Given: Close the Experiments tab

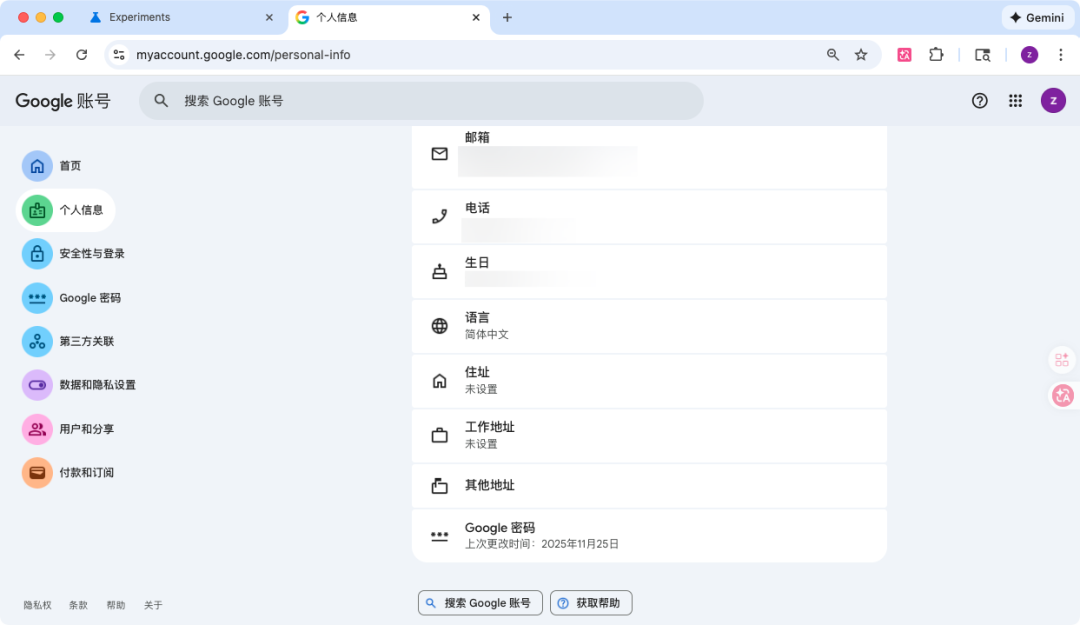Looking at the screenshot, I should point(269,17).
